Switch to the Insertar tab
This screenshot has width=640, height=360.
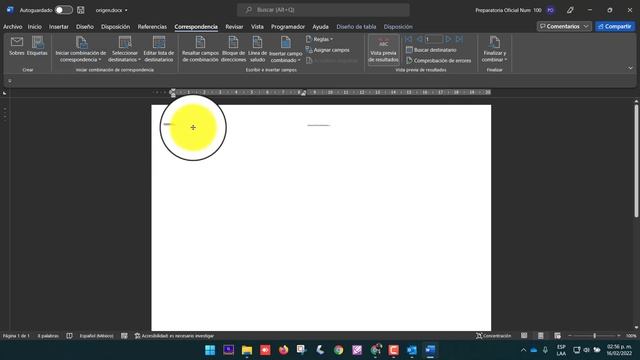coord(59,27)
